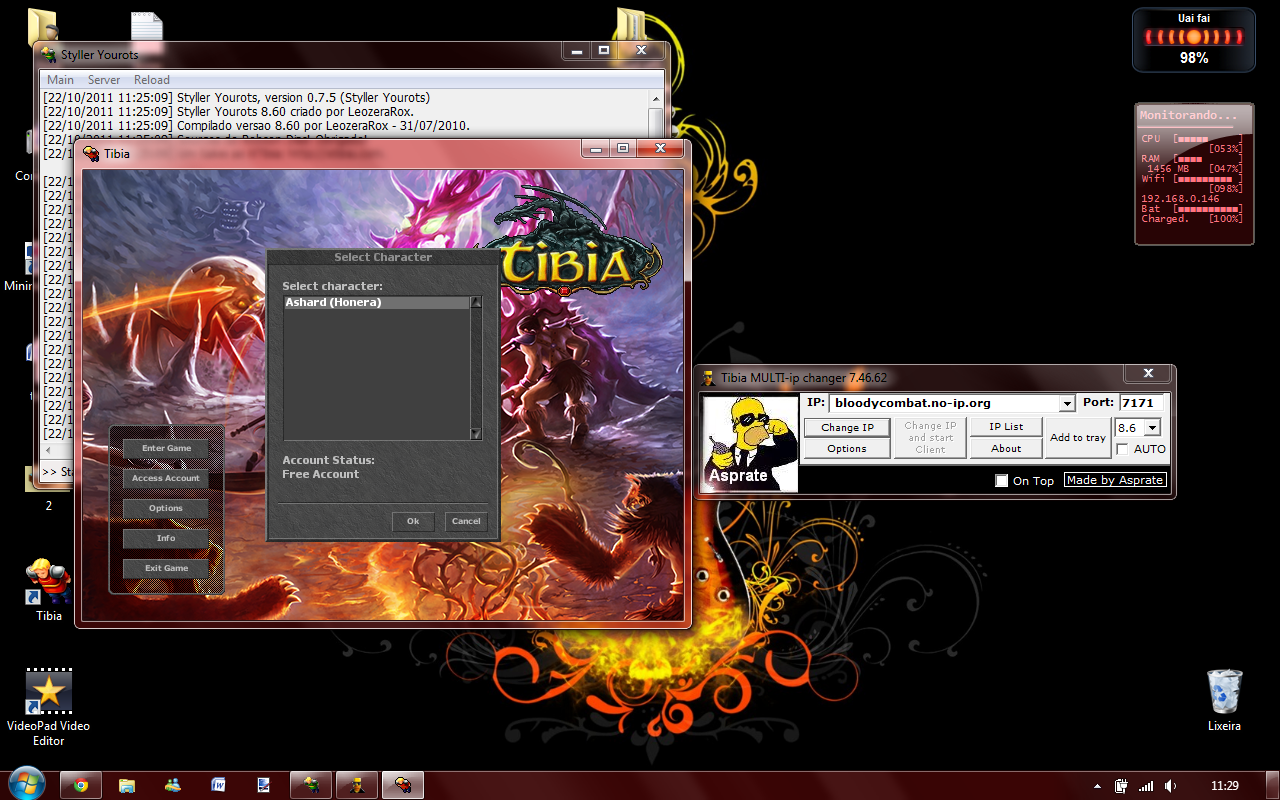Image resolution: width=1280 pixels, height=800 pixels.
Task: Click log line 'Compilado versao 8.60 por LeozeraRox'
Action: click(x=256, y=126)
